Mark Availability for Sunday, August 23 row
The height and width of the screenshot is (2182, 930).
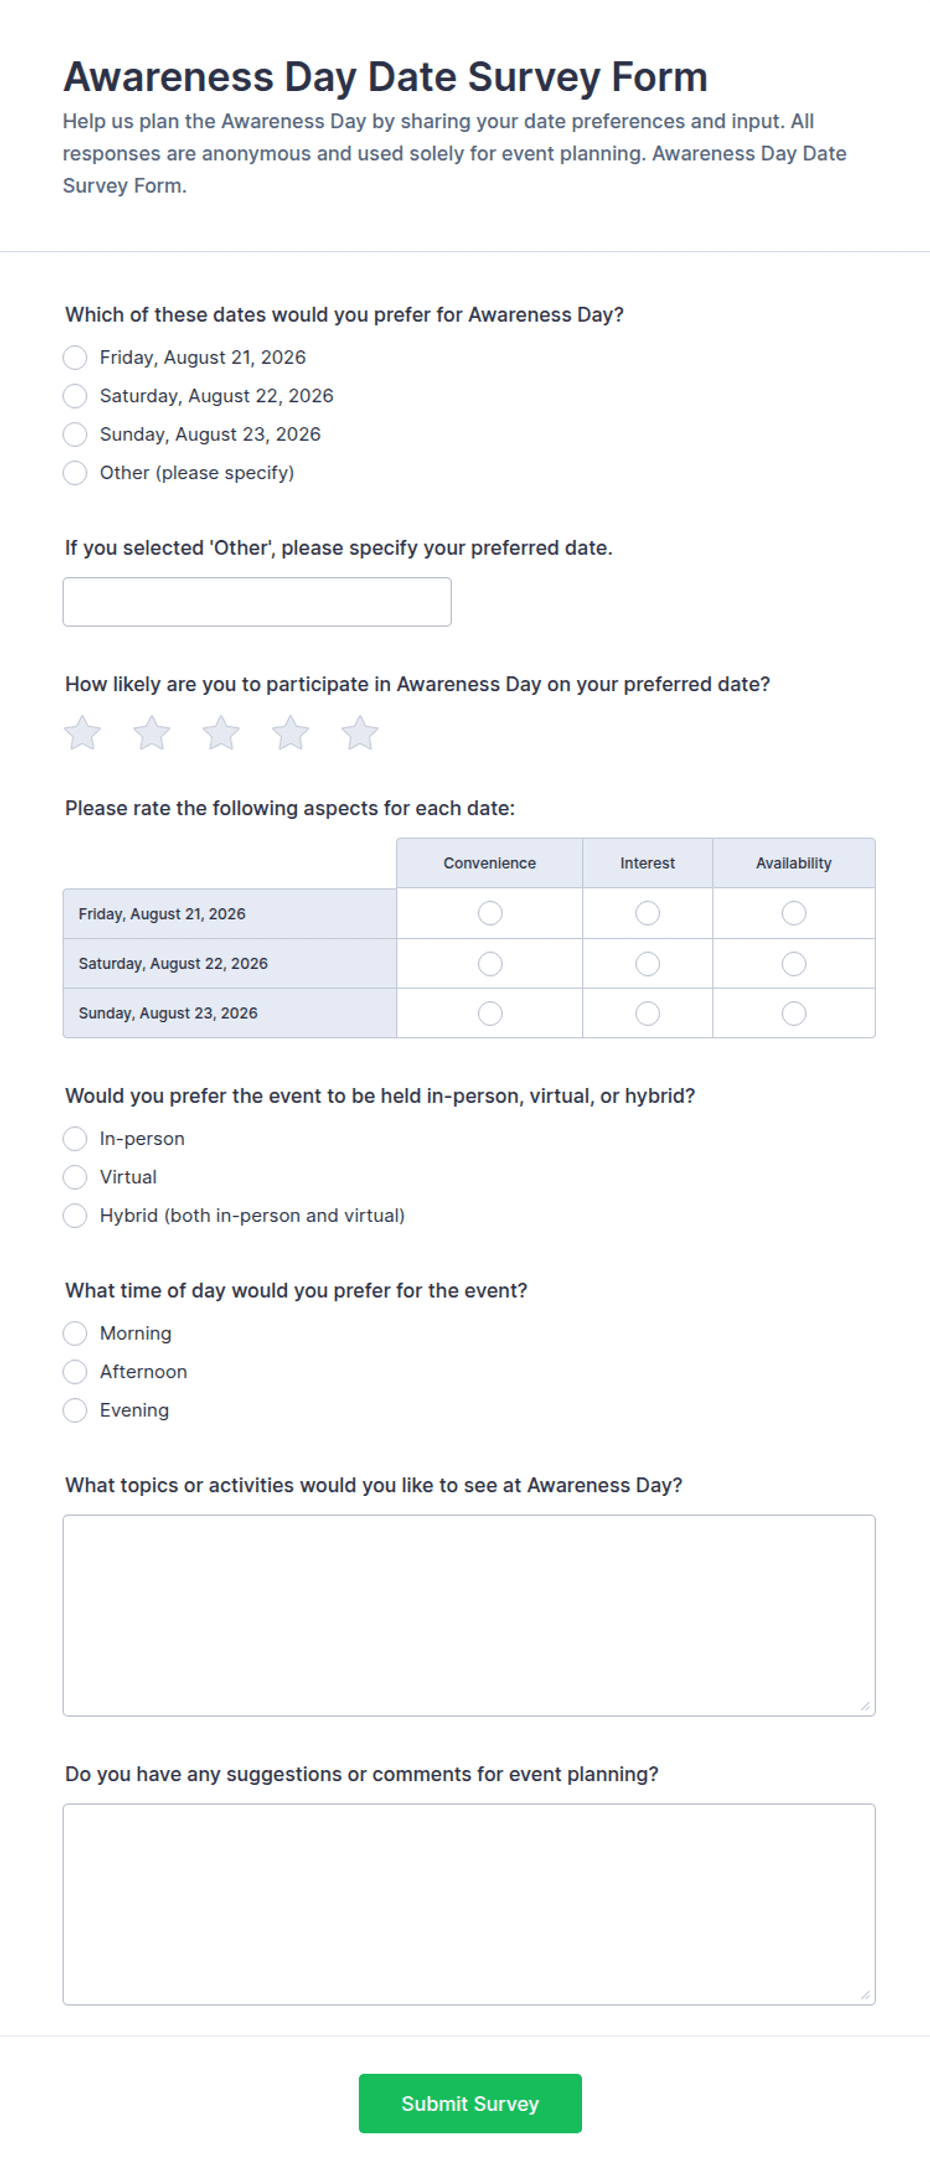click(794, 1014)
